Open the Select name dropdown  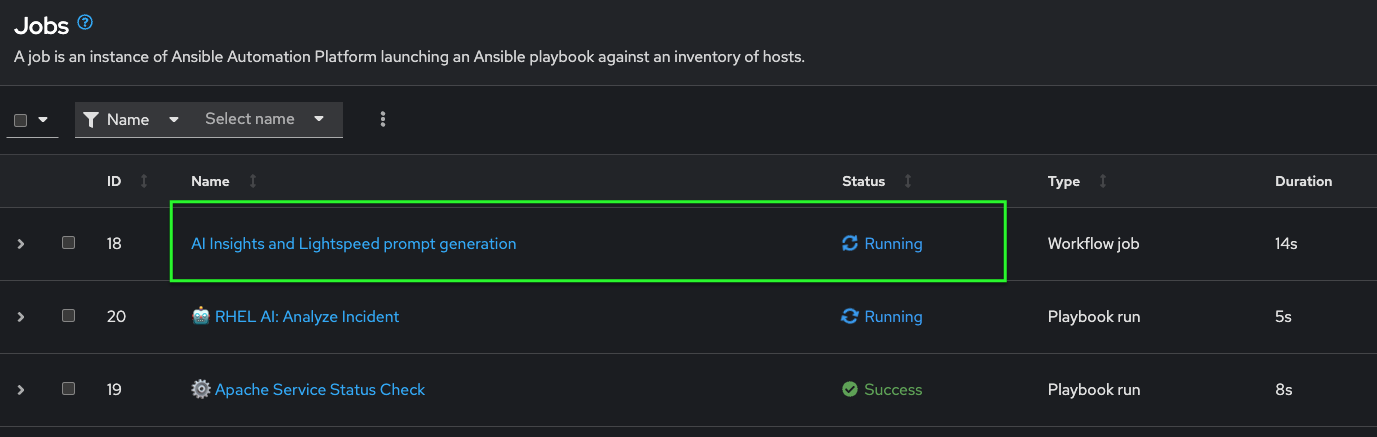tap(265, 119)
